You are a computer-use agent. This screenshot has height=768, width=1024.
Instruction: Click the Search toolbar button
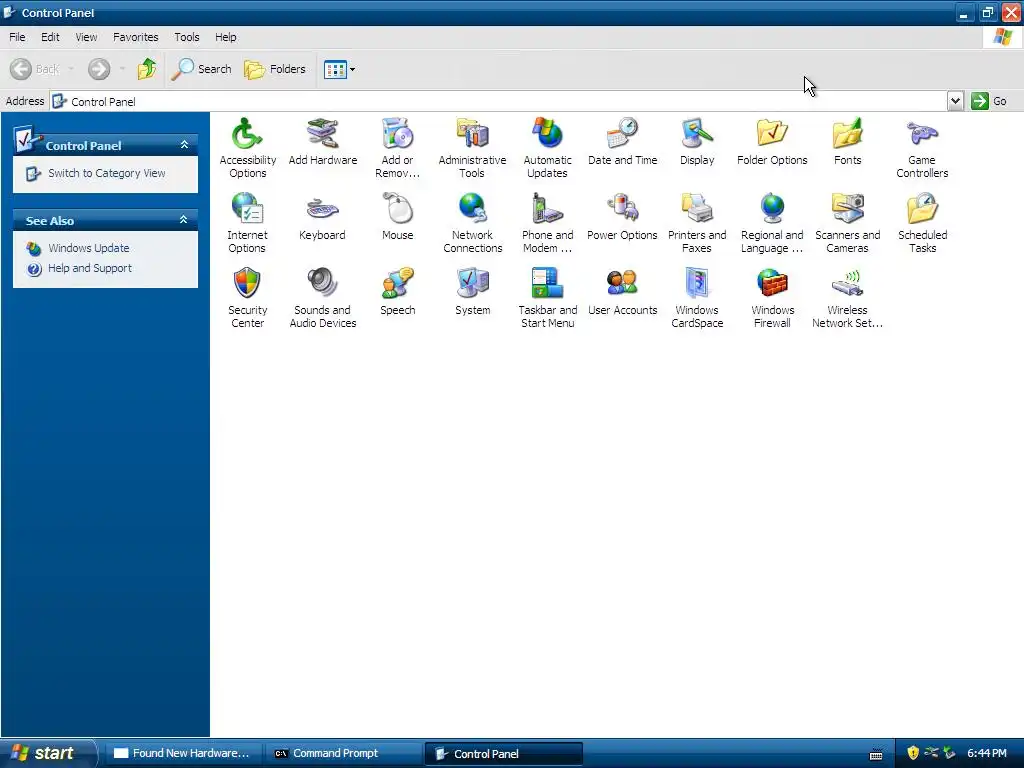click(x=201, y=69)
